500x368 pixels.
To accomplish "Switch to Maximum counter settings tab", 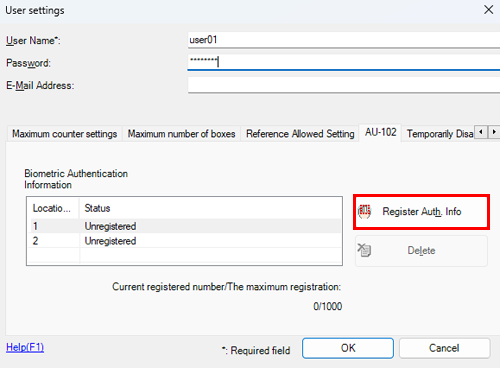I will click(64, 134).
